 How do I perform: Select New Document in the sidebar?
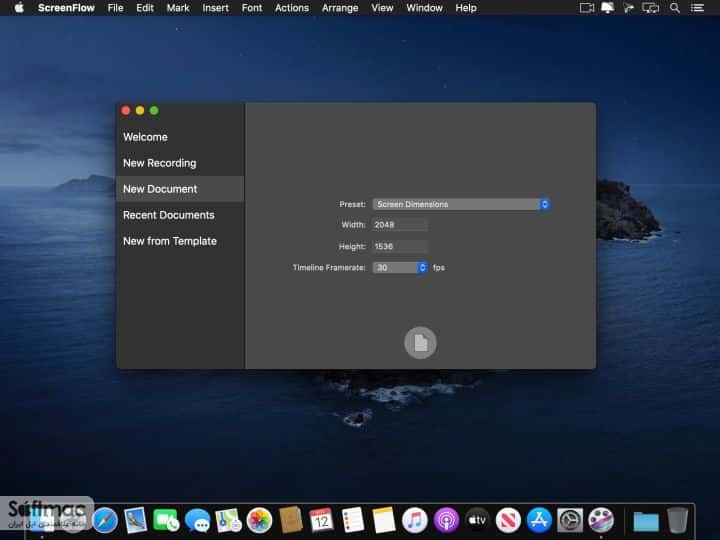(180, 189)
